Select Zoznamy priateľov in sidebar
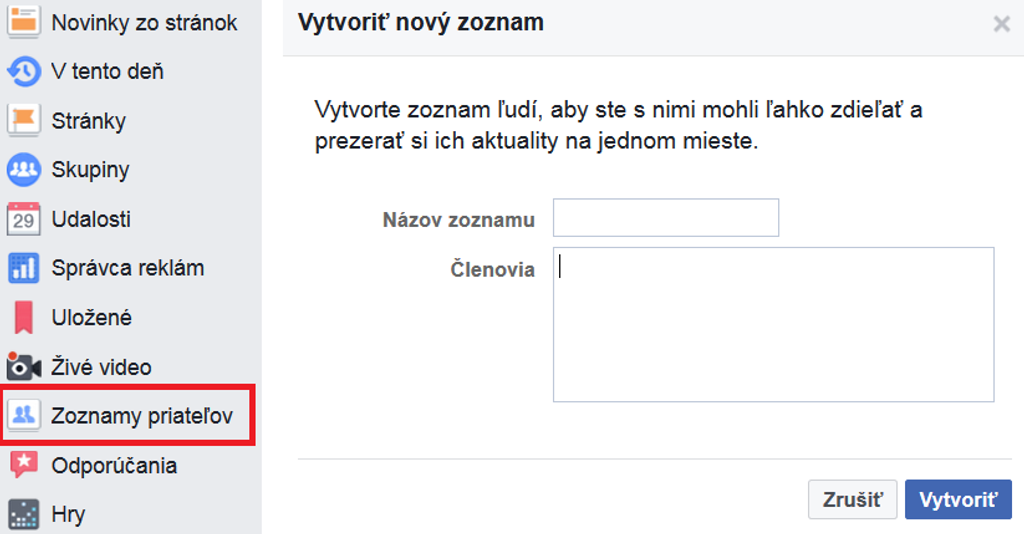The height and width of the screenshot is (534, 1024). [141, 415]
